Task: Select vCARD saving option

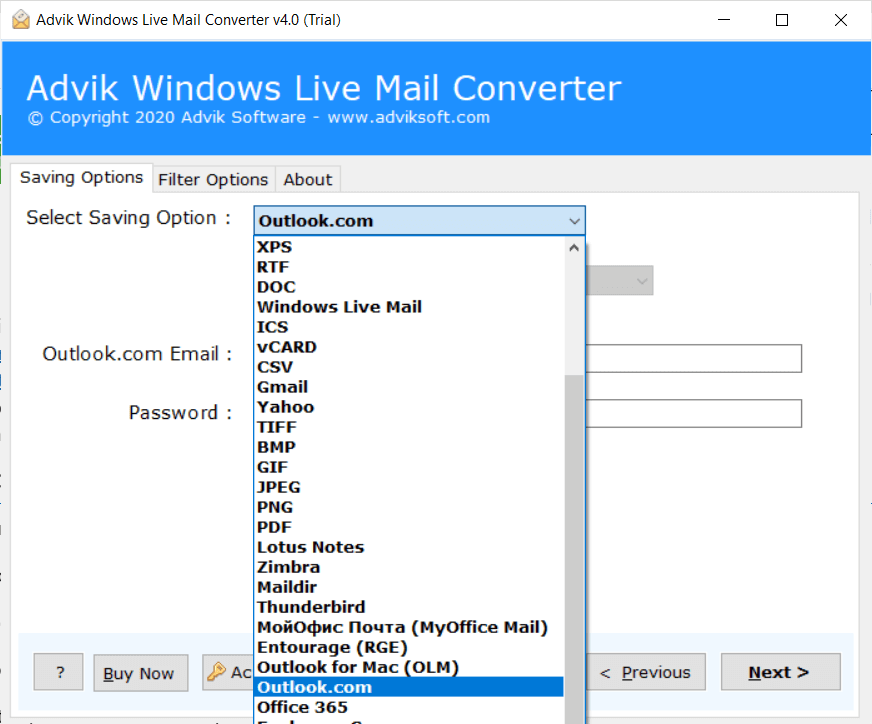Action: coord(409,347)
